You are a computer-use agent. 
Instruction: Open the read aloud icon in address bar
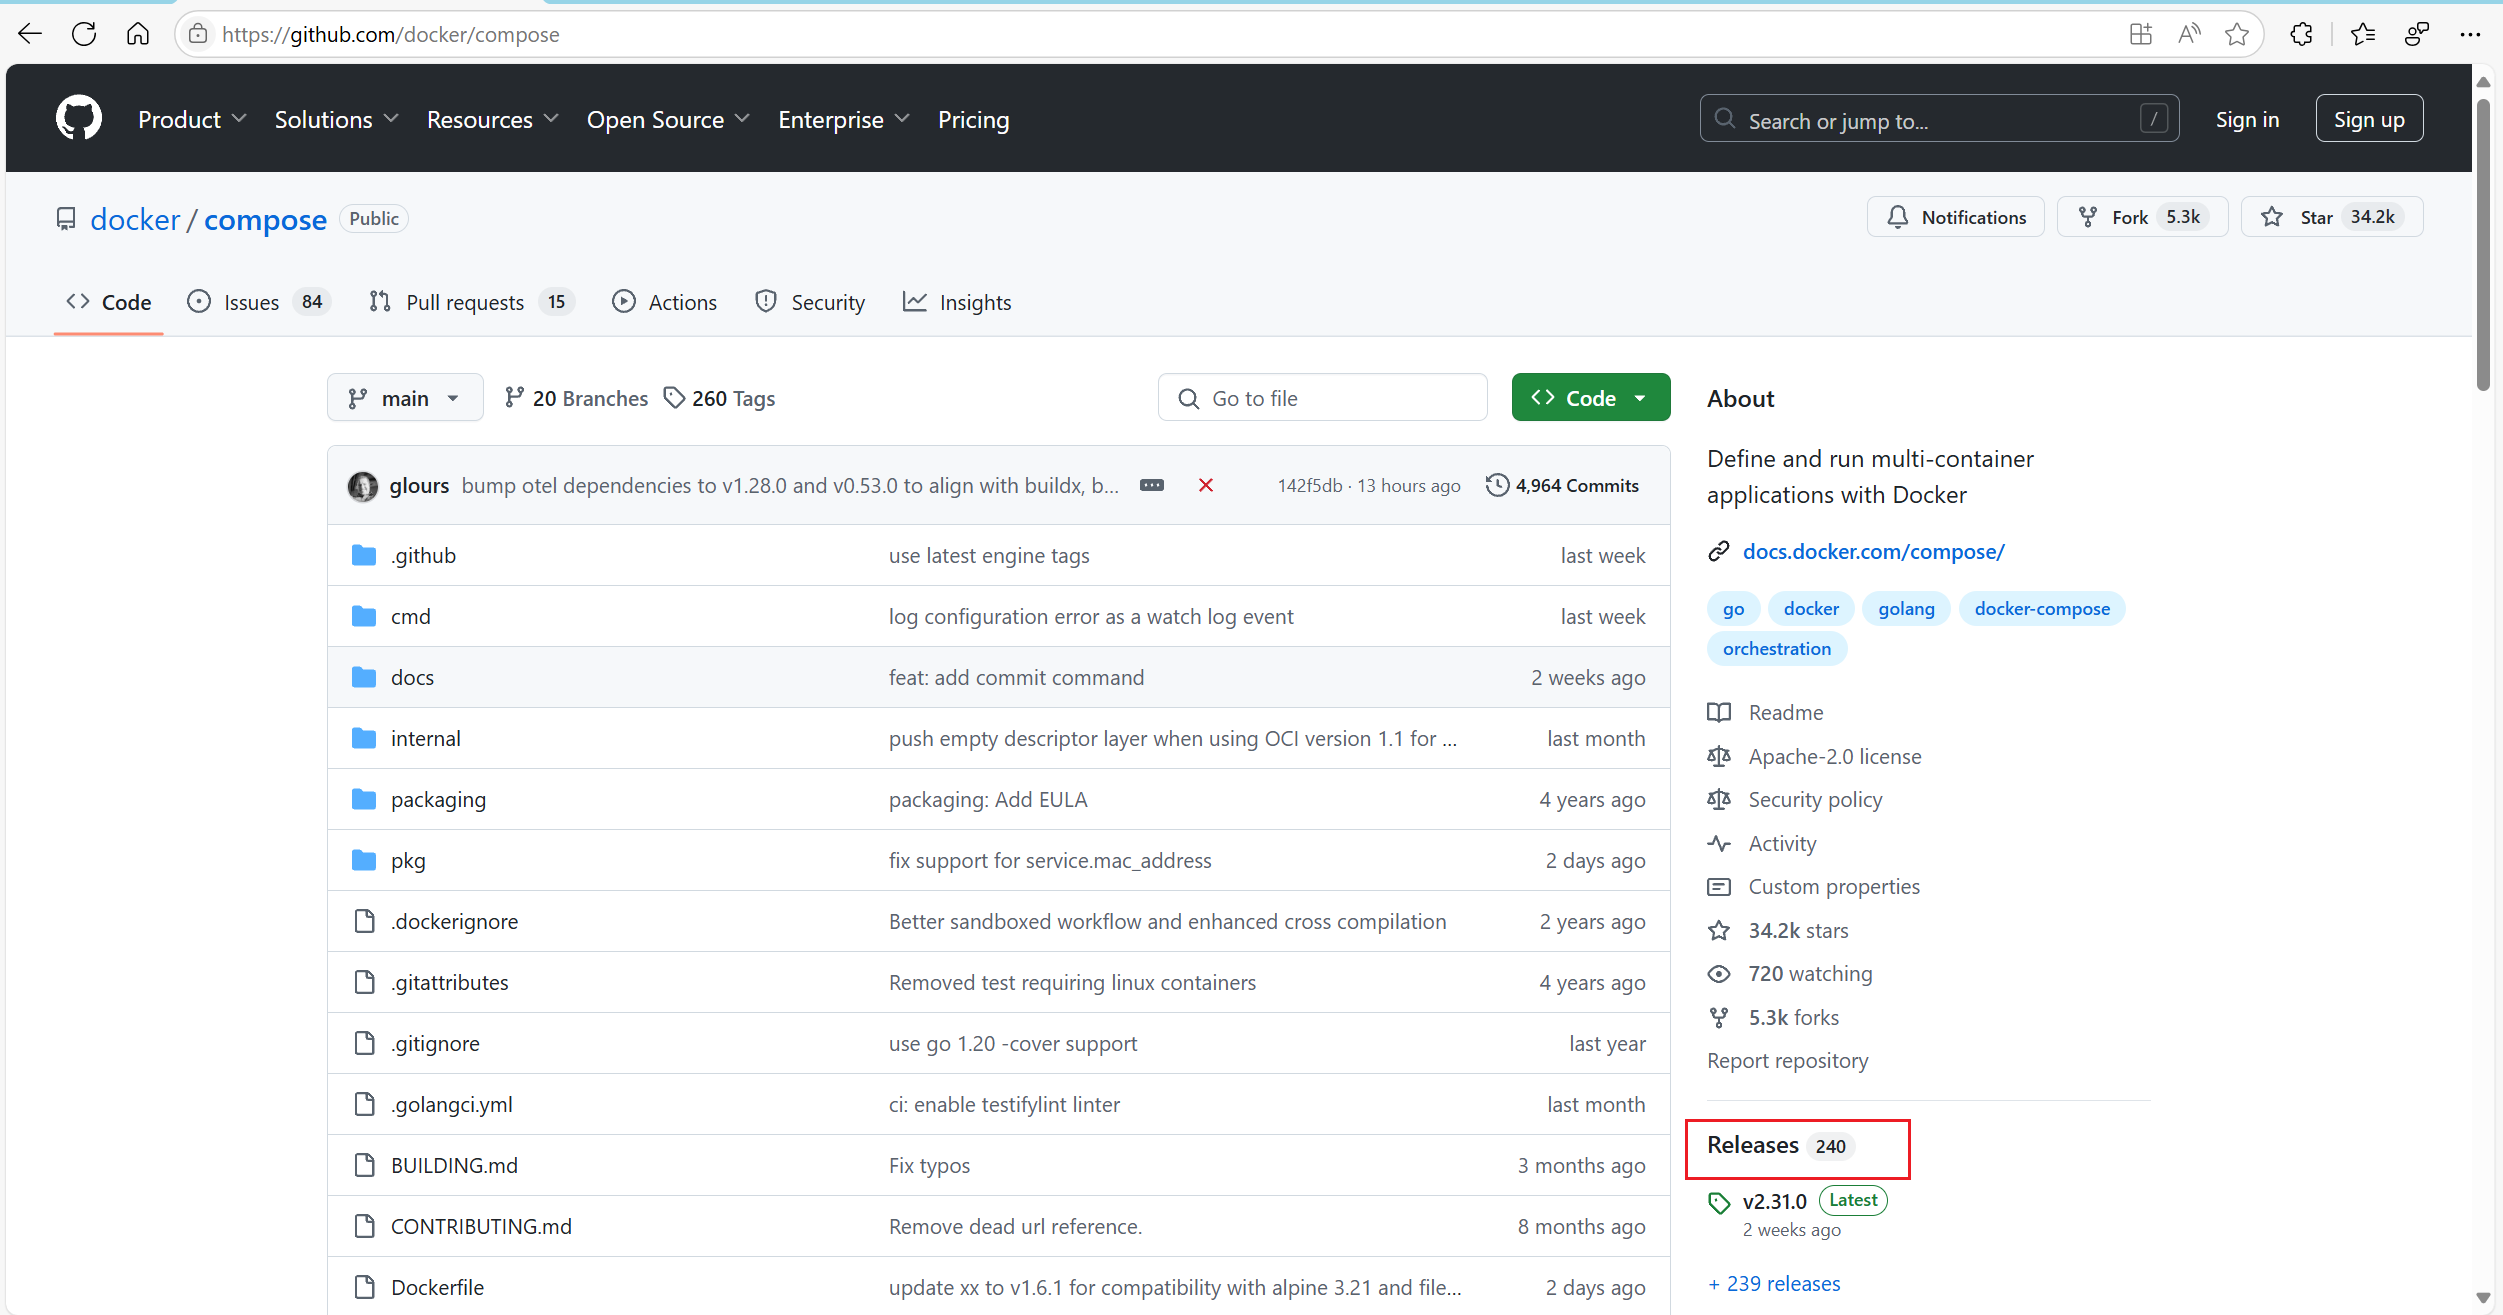point(2189,34)
